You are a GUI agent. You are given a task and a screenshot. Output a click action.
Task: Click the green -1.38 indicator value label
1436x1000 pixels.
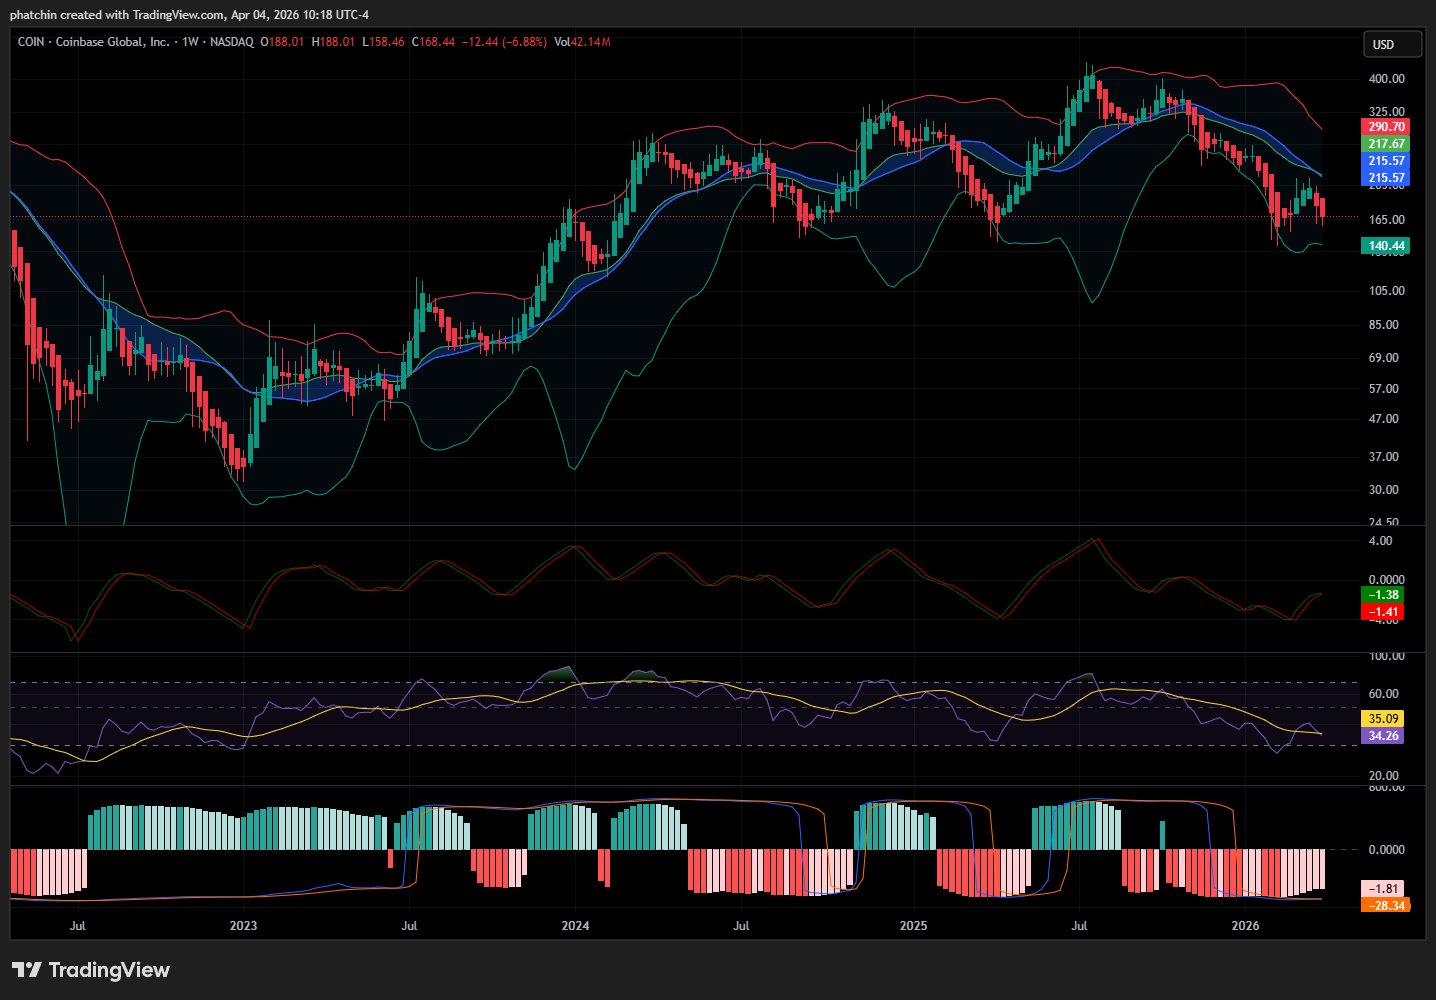pyautogui.click(x=1383, y=595)
